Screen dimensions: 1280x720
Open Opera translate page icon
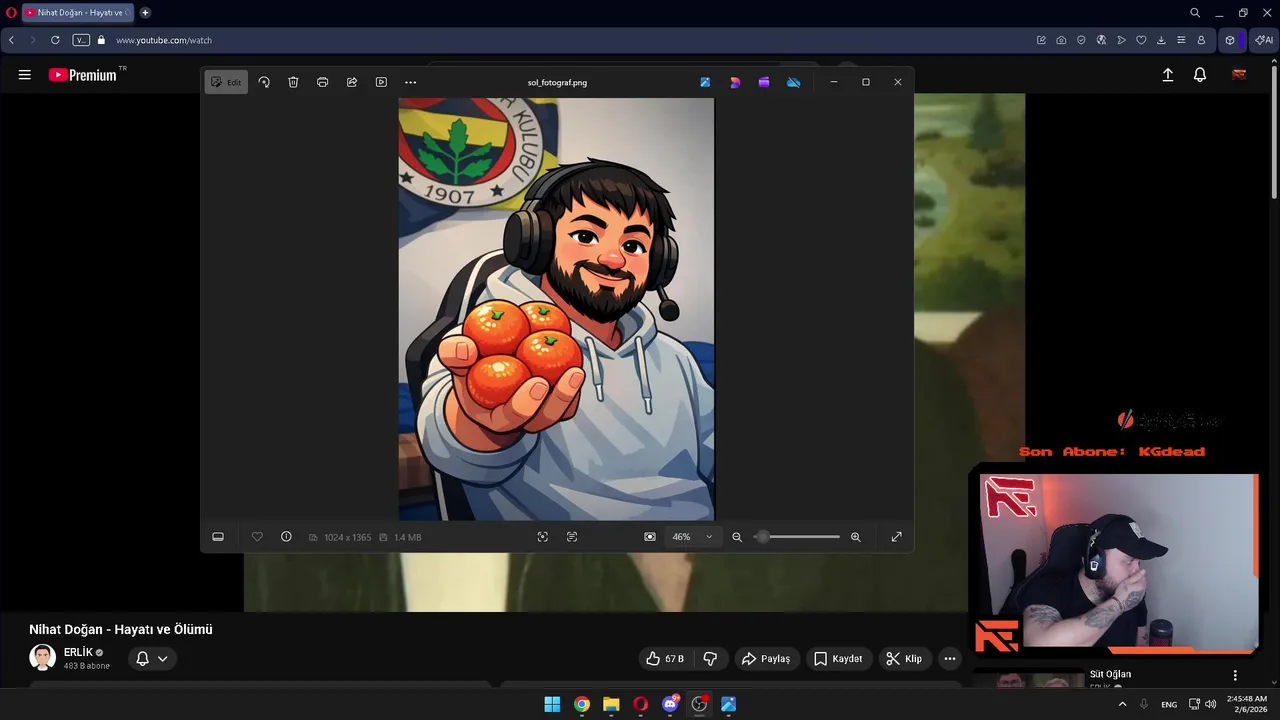pos(1101,40)
